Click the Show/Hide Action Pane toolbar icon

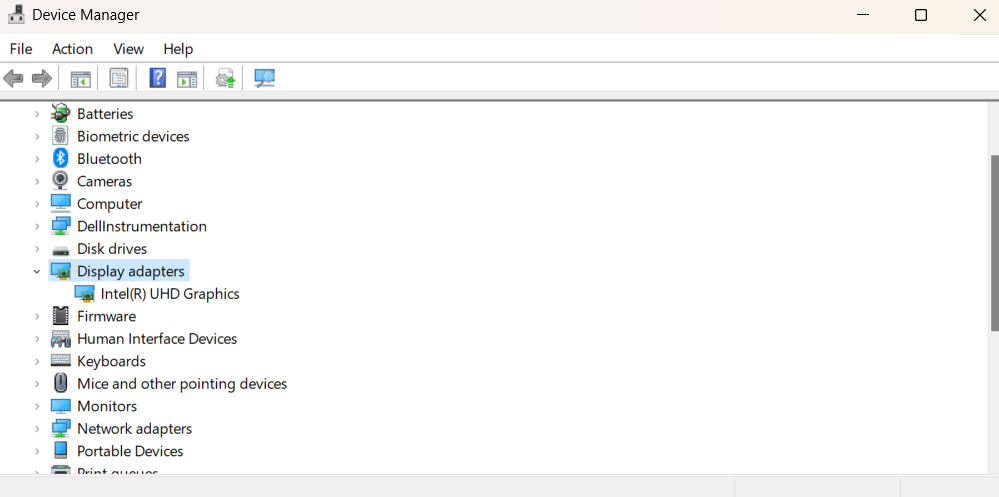point(187,78)
